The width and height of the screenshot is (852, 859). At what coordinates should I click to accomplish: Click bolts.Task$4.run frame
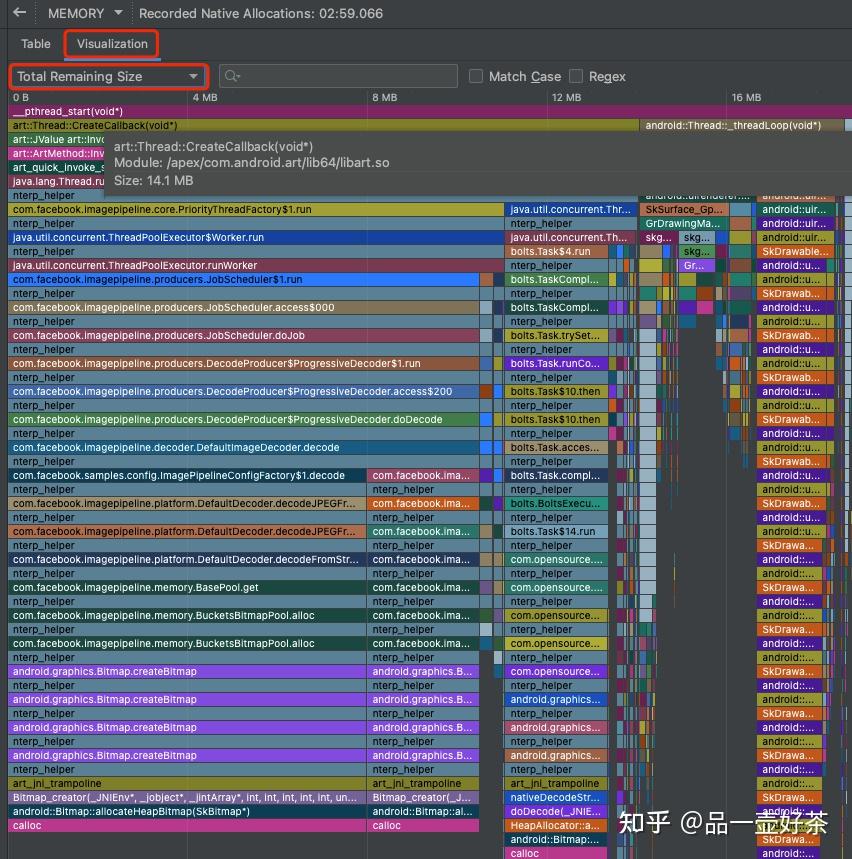556,251
